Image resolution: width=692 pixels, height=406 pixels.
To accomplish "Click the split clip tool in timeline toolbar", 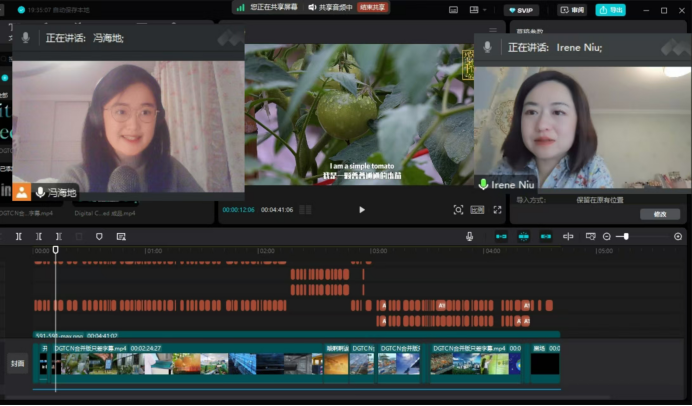I will 18,236.
